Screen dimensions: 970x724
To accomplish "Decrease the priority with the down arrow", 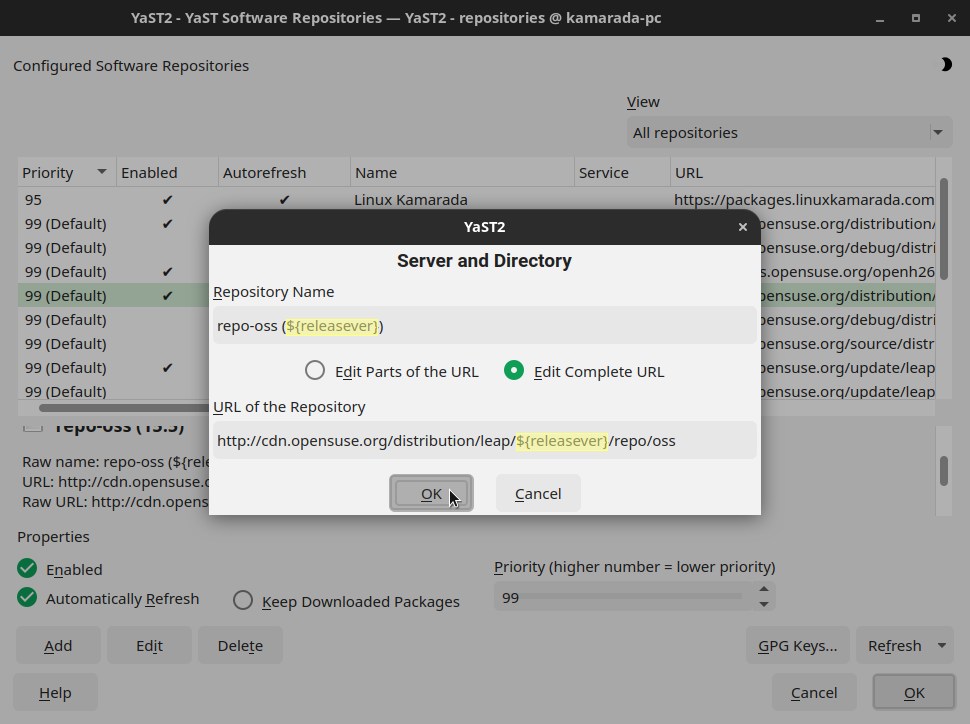I will 764,604.
